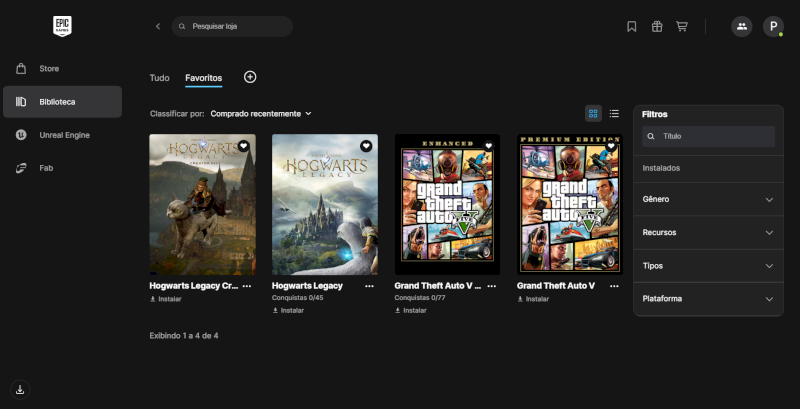Image resolution: width=800 pixels, height=409 pixels.
Task: Open the gift redeem icon
Action: point(657,27)
